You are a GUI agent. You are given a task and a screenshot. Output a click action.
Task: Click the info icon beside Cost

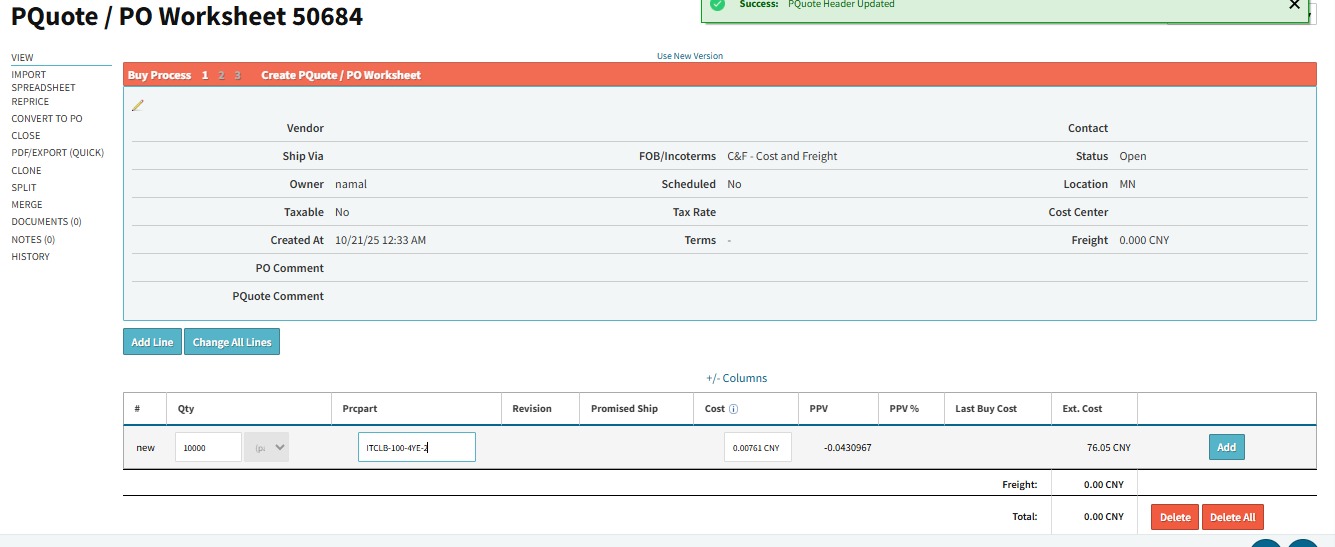(734, 409)
